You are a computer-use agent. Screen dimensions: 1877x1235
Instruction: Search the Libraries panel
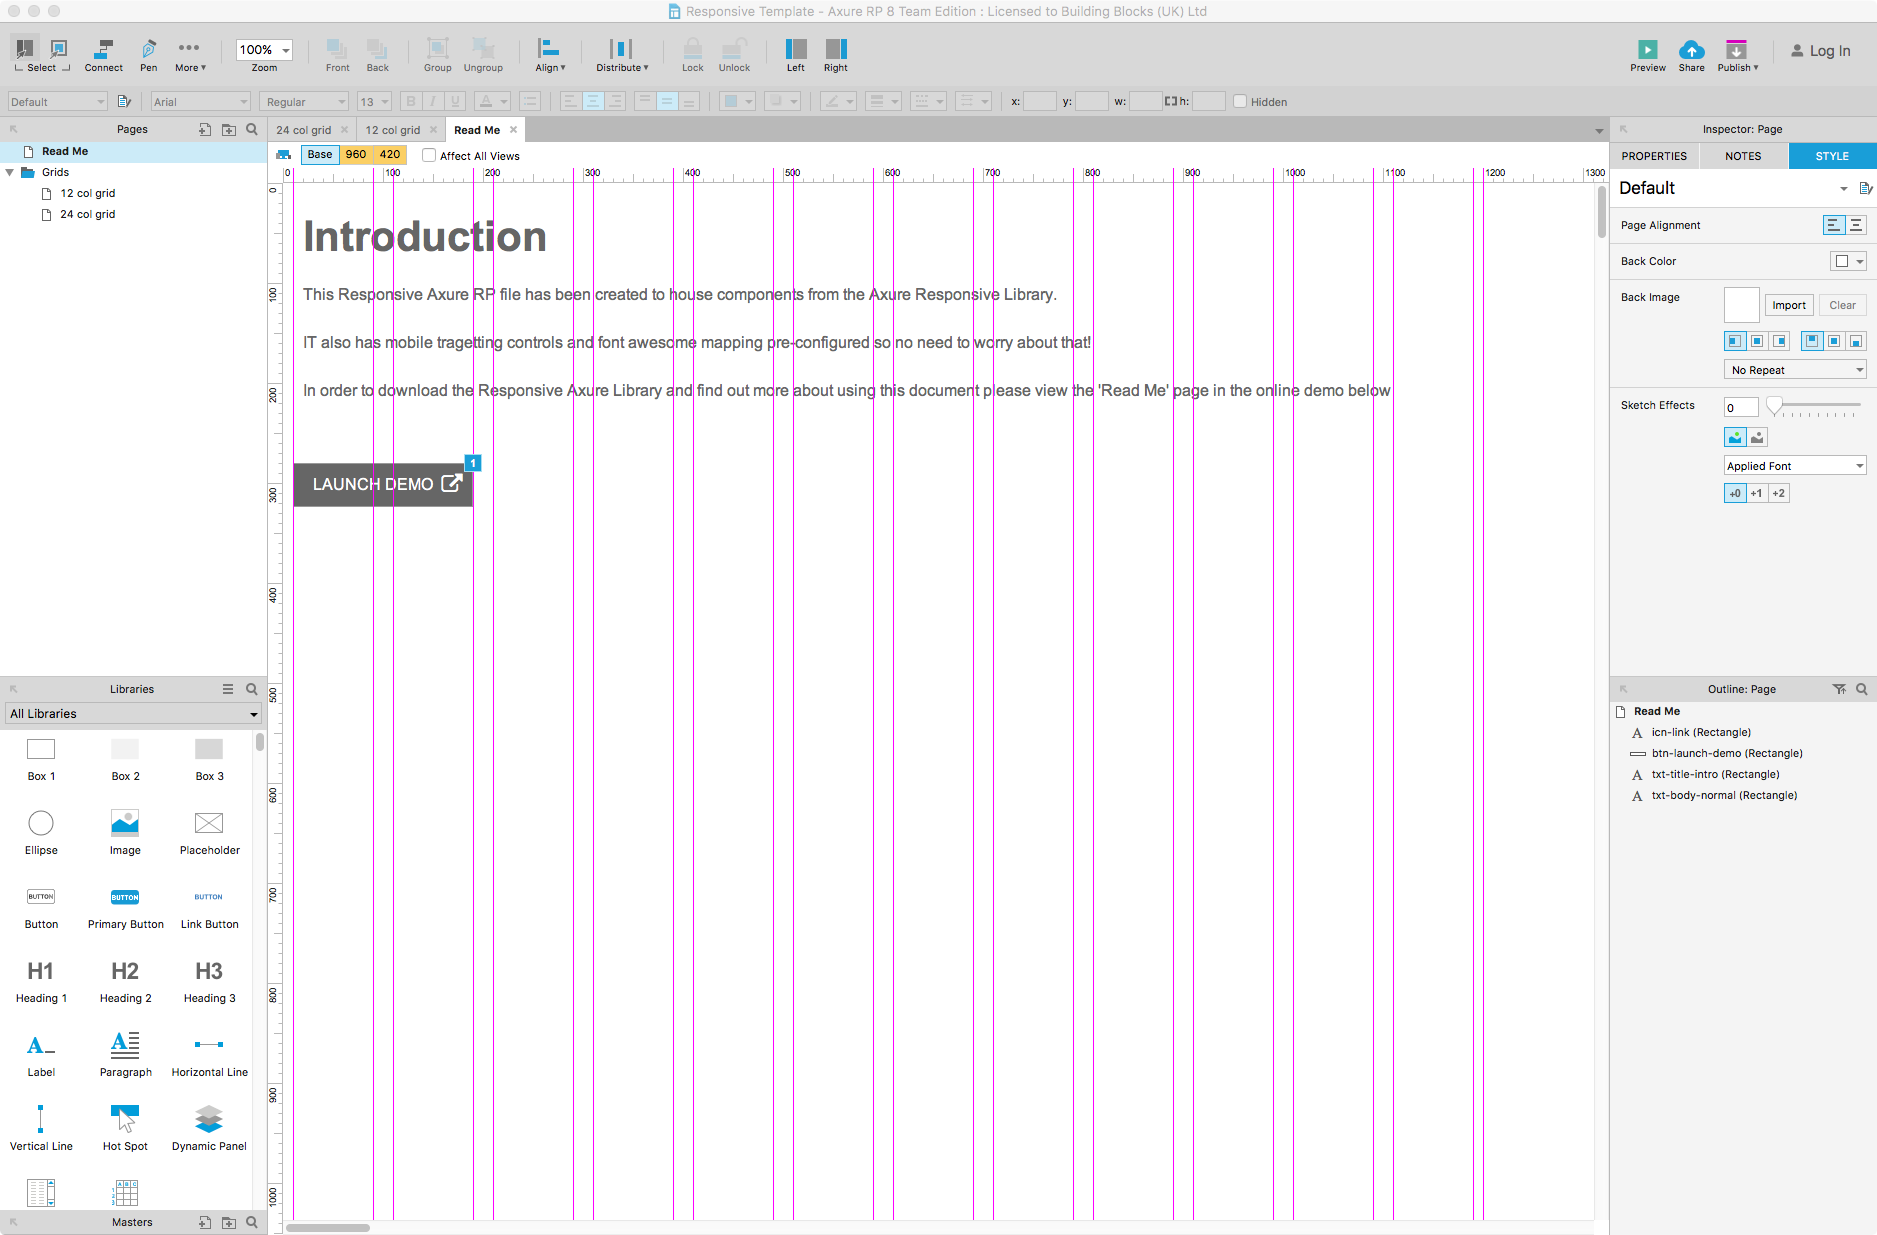pyautogui.click(x=252, y=689)
